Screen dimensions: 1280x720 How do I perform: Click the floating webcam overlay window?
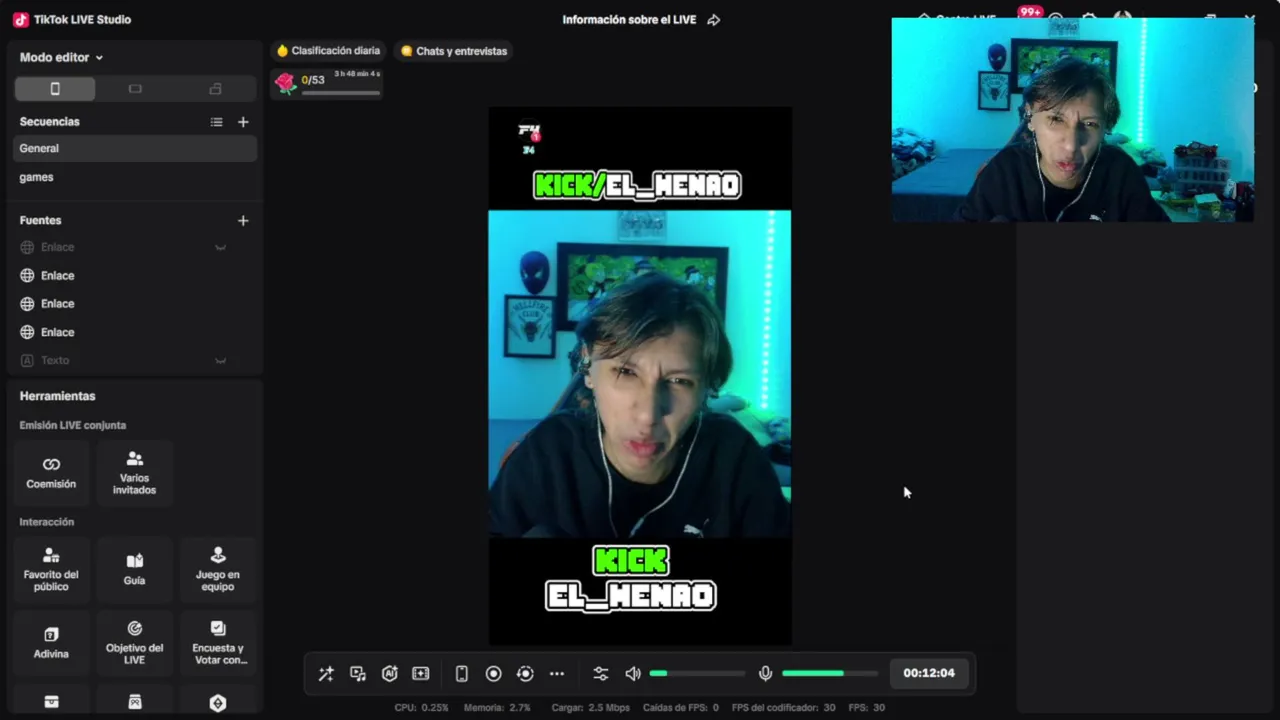[1072, 120]
